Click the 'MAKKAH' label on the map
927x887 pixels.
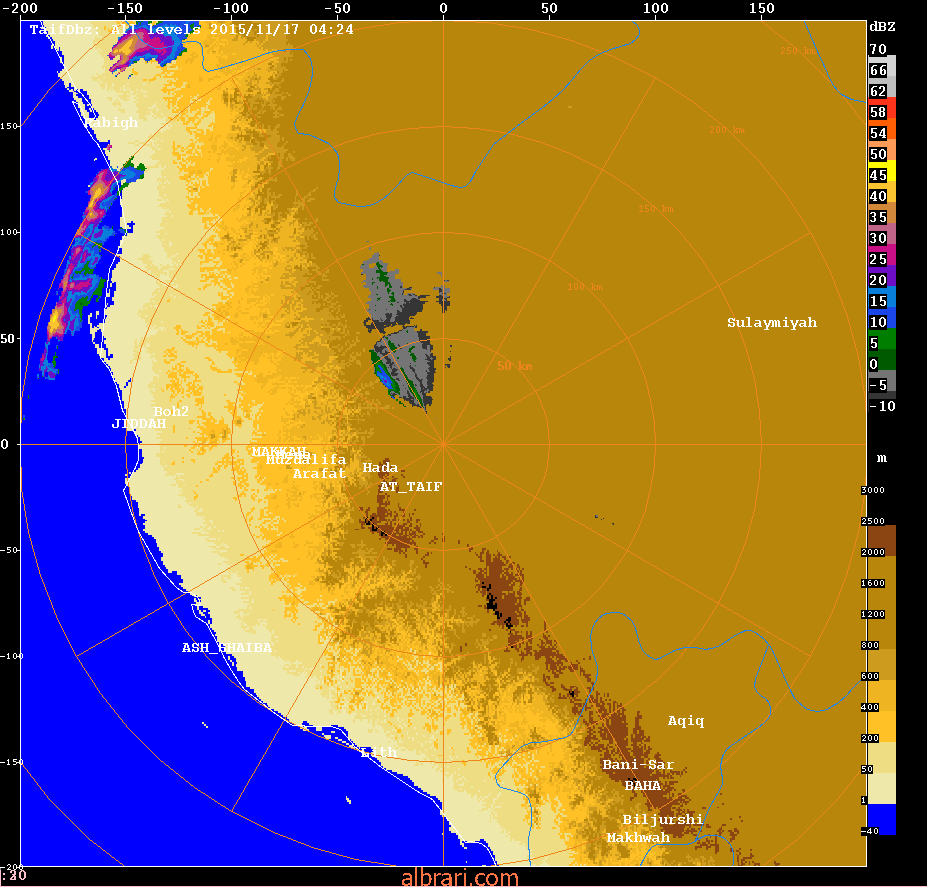point(279,451)
